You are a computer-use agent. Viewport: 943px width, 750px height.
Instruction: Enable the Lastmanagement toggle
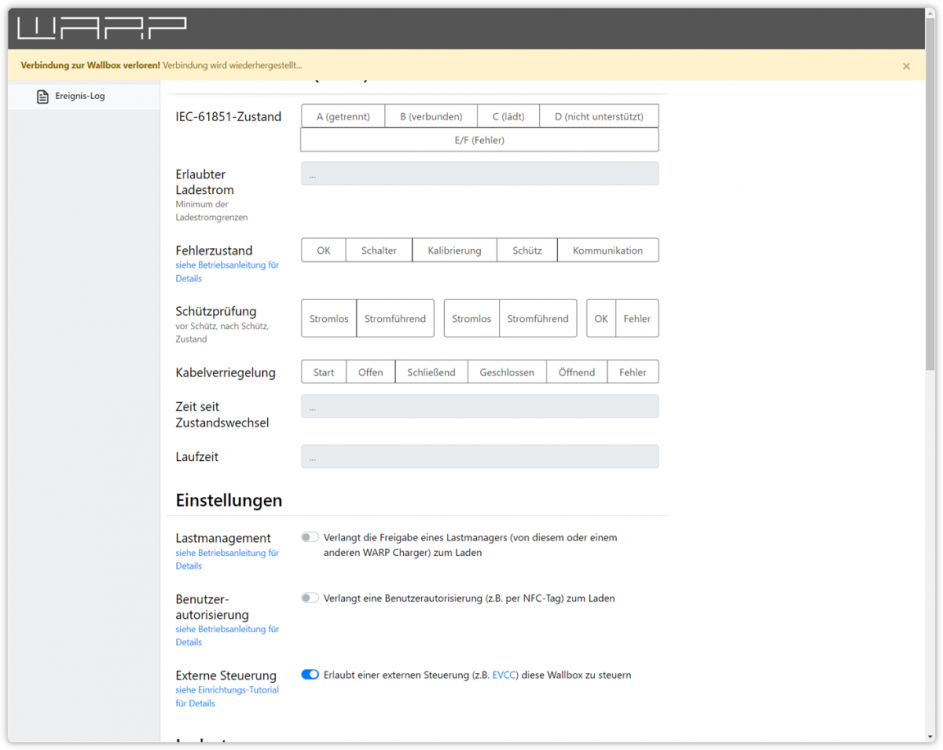[310, 536]
